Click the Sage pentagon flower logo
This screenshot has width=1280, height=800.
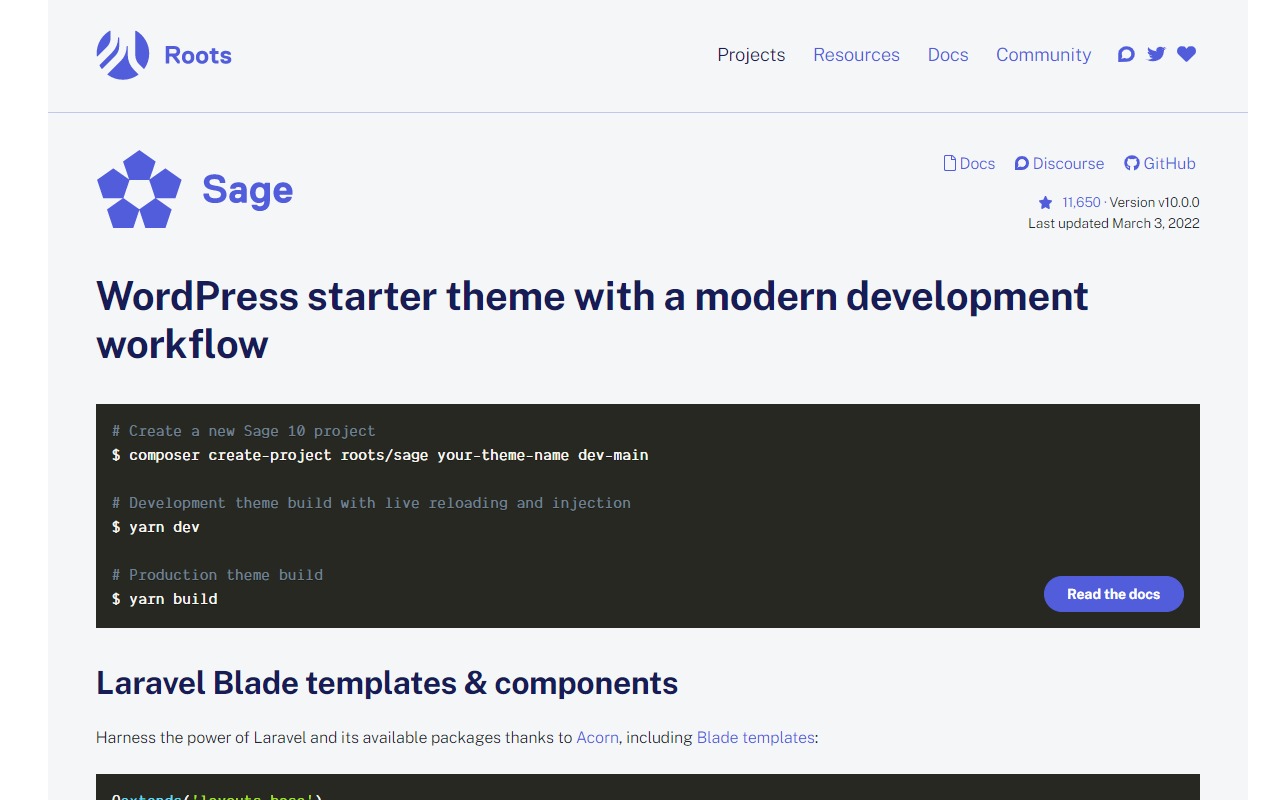(139, 189)
